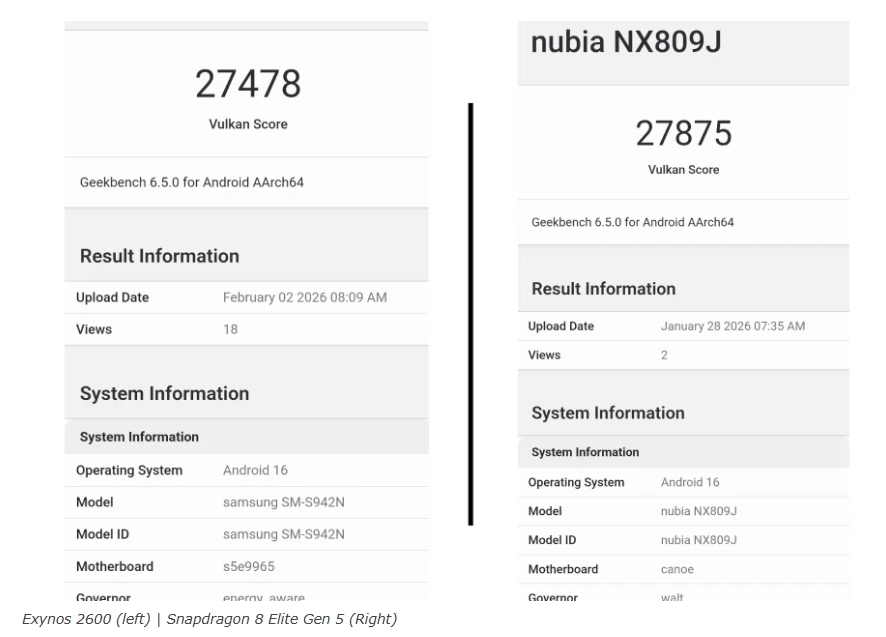Select the nubia NX809J Model ID value
This screenshot has width=886, height=637.
(x=698, y=540)
